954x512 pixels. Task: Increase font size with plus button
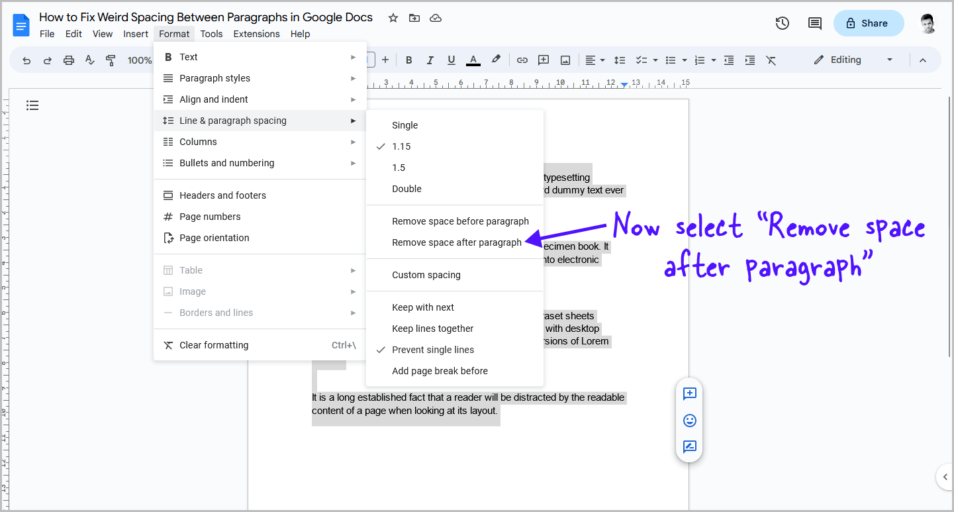(385, 60)
